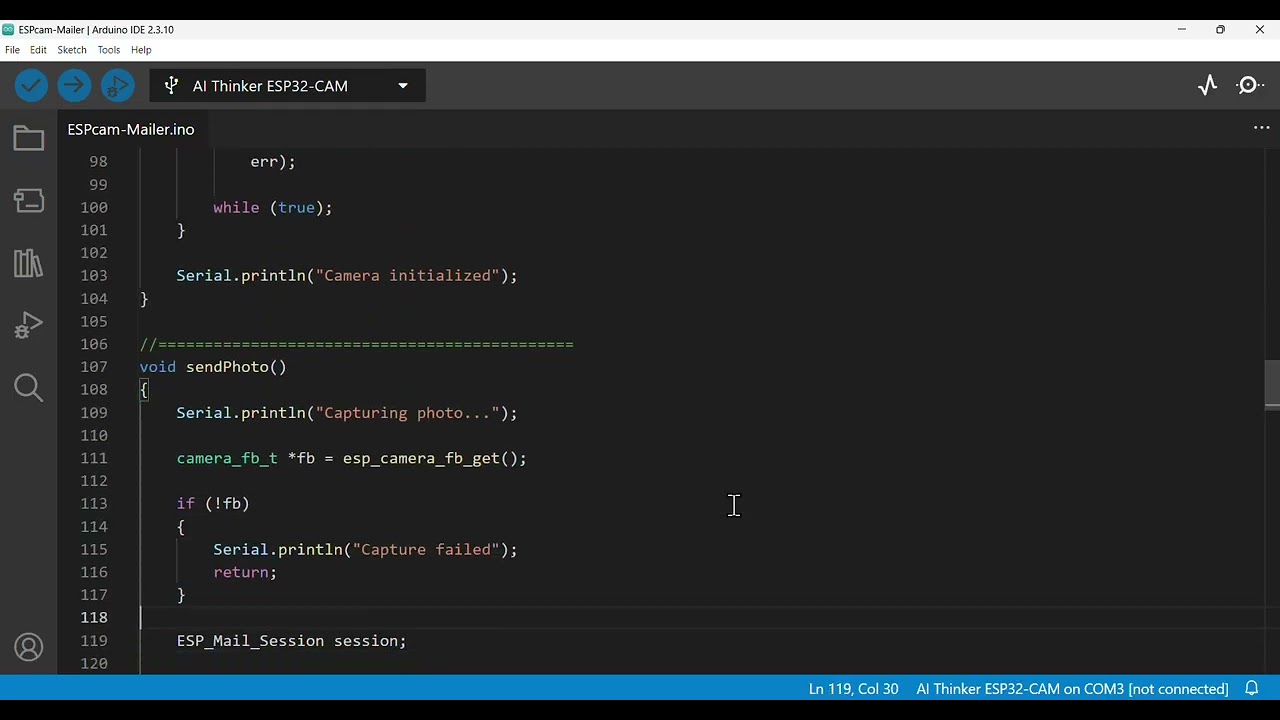This screenshot has width=1280, height=720.
Task: Open notifications bell in status bar
Action: 1251,688
